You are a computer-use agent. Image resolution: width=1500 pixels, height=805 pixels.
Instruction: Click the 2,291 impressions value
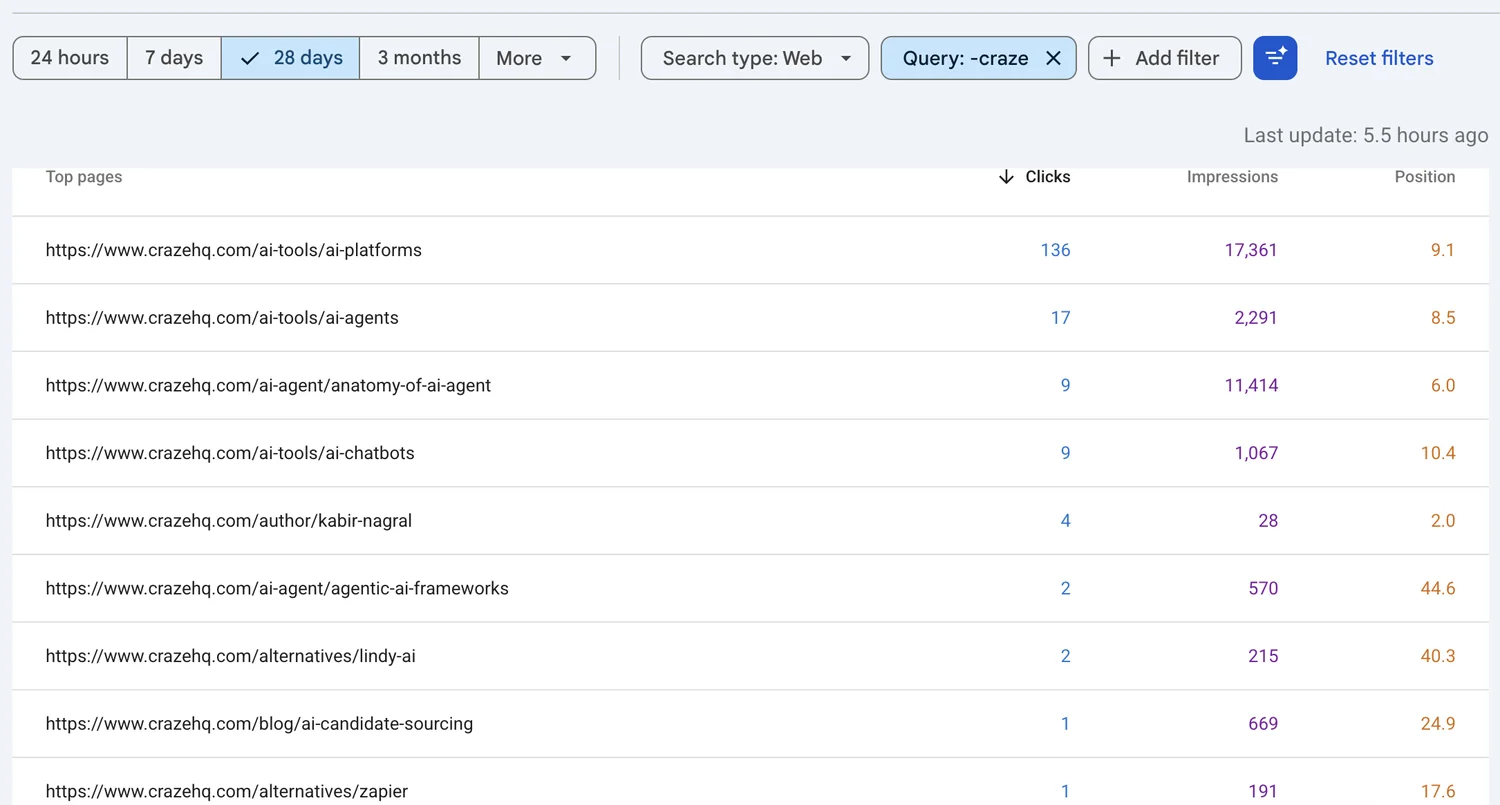[x=1256, y=318]
